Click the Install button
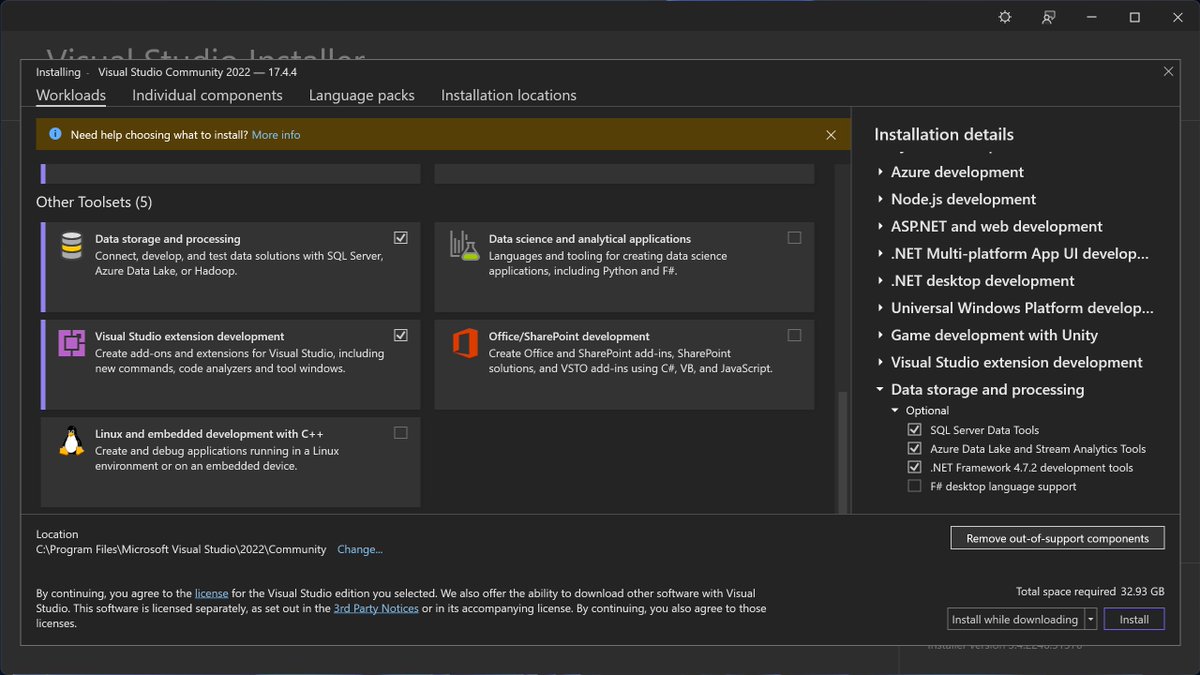Viewport: 1200px width, 675px height. coord(1134,619)
